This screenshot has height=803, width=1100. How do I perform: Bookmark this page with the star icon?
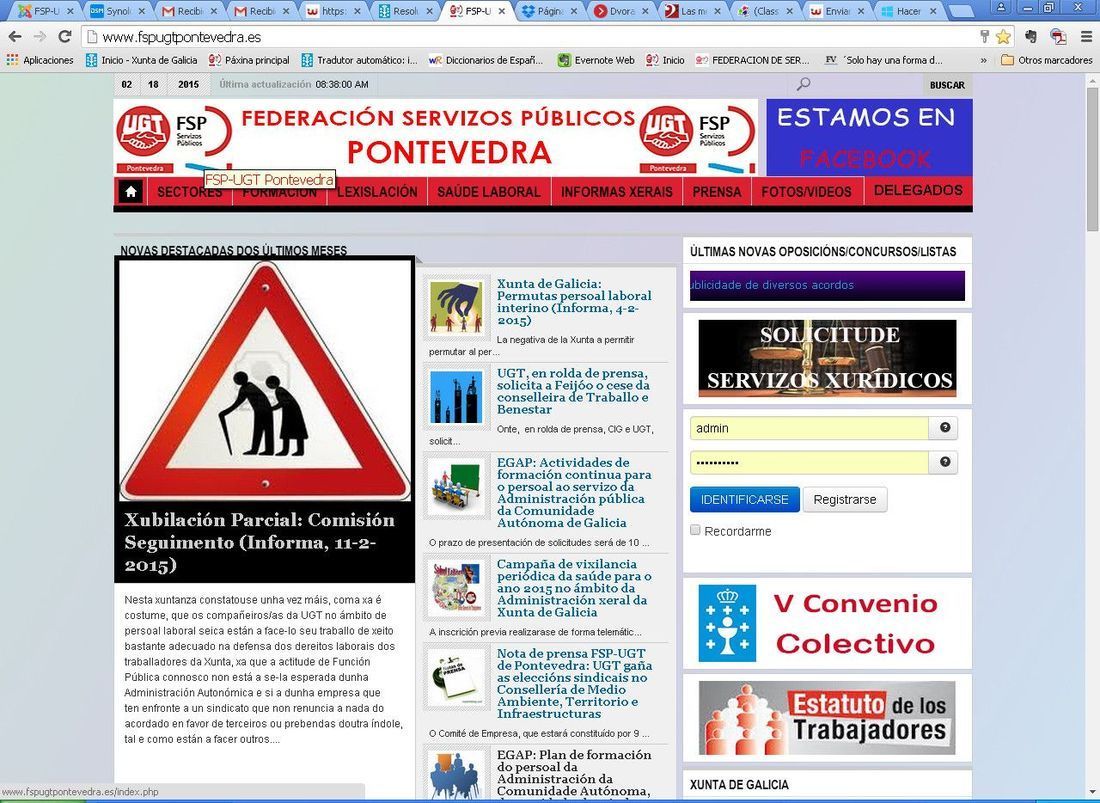(1003, 36)
